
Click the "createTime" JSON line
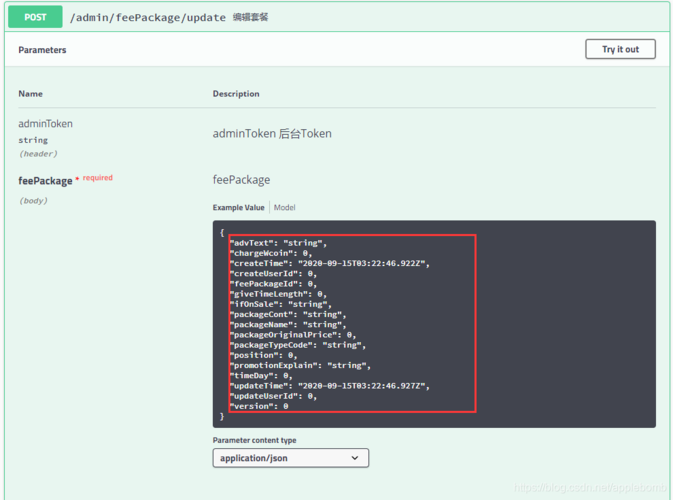click(330, 264)
